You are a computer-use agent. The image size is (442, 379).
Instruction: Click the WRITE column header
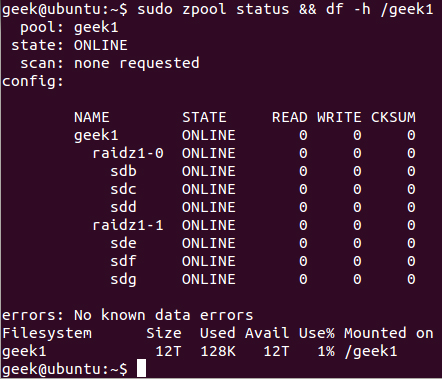pos(339,117)
